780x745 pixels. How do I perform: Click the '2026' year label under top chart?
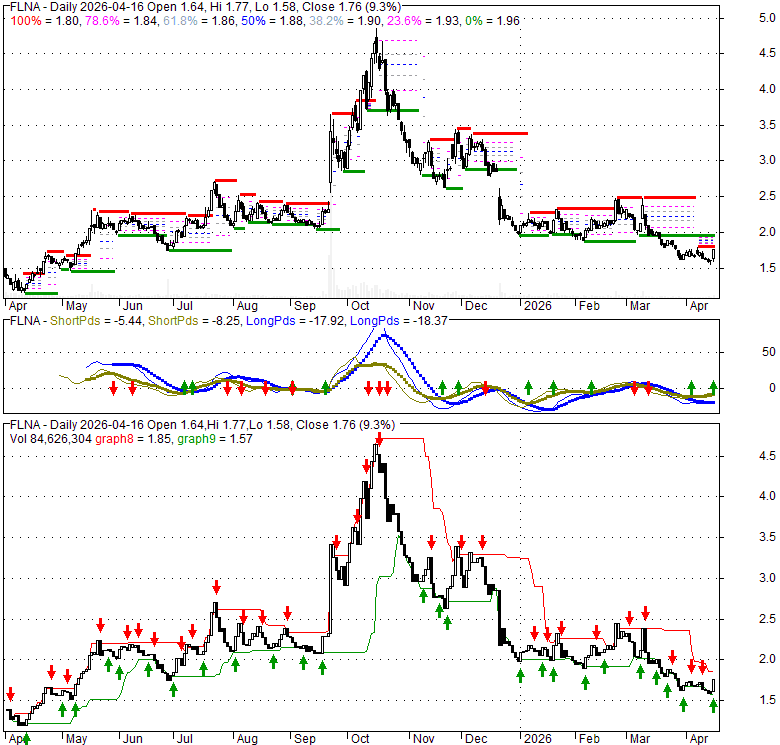pyautogui.click(x=538, y=306)
